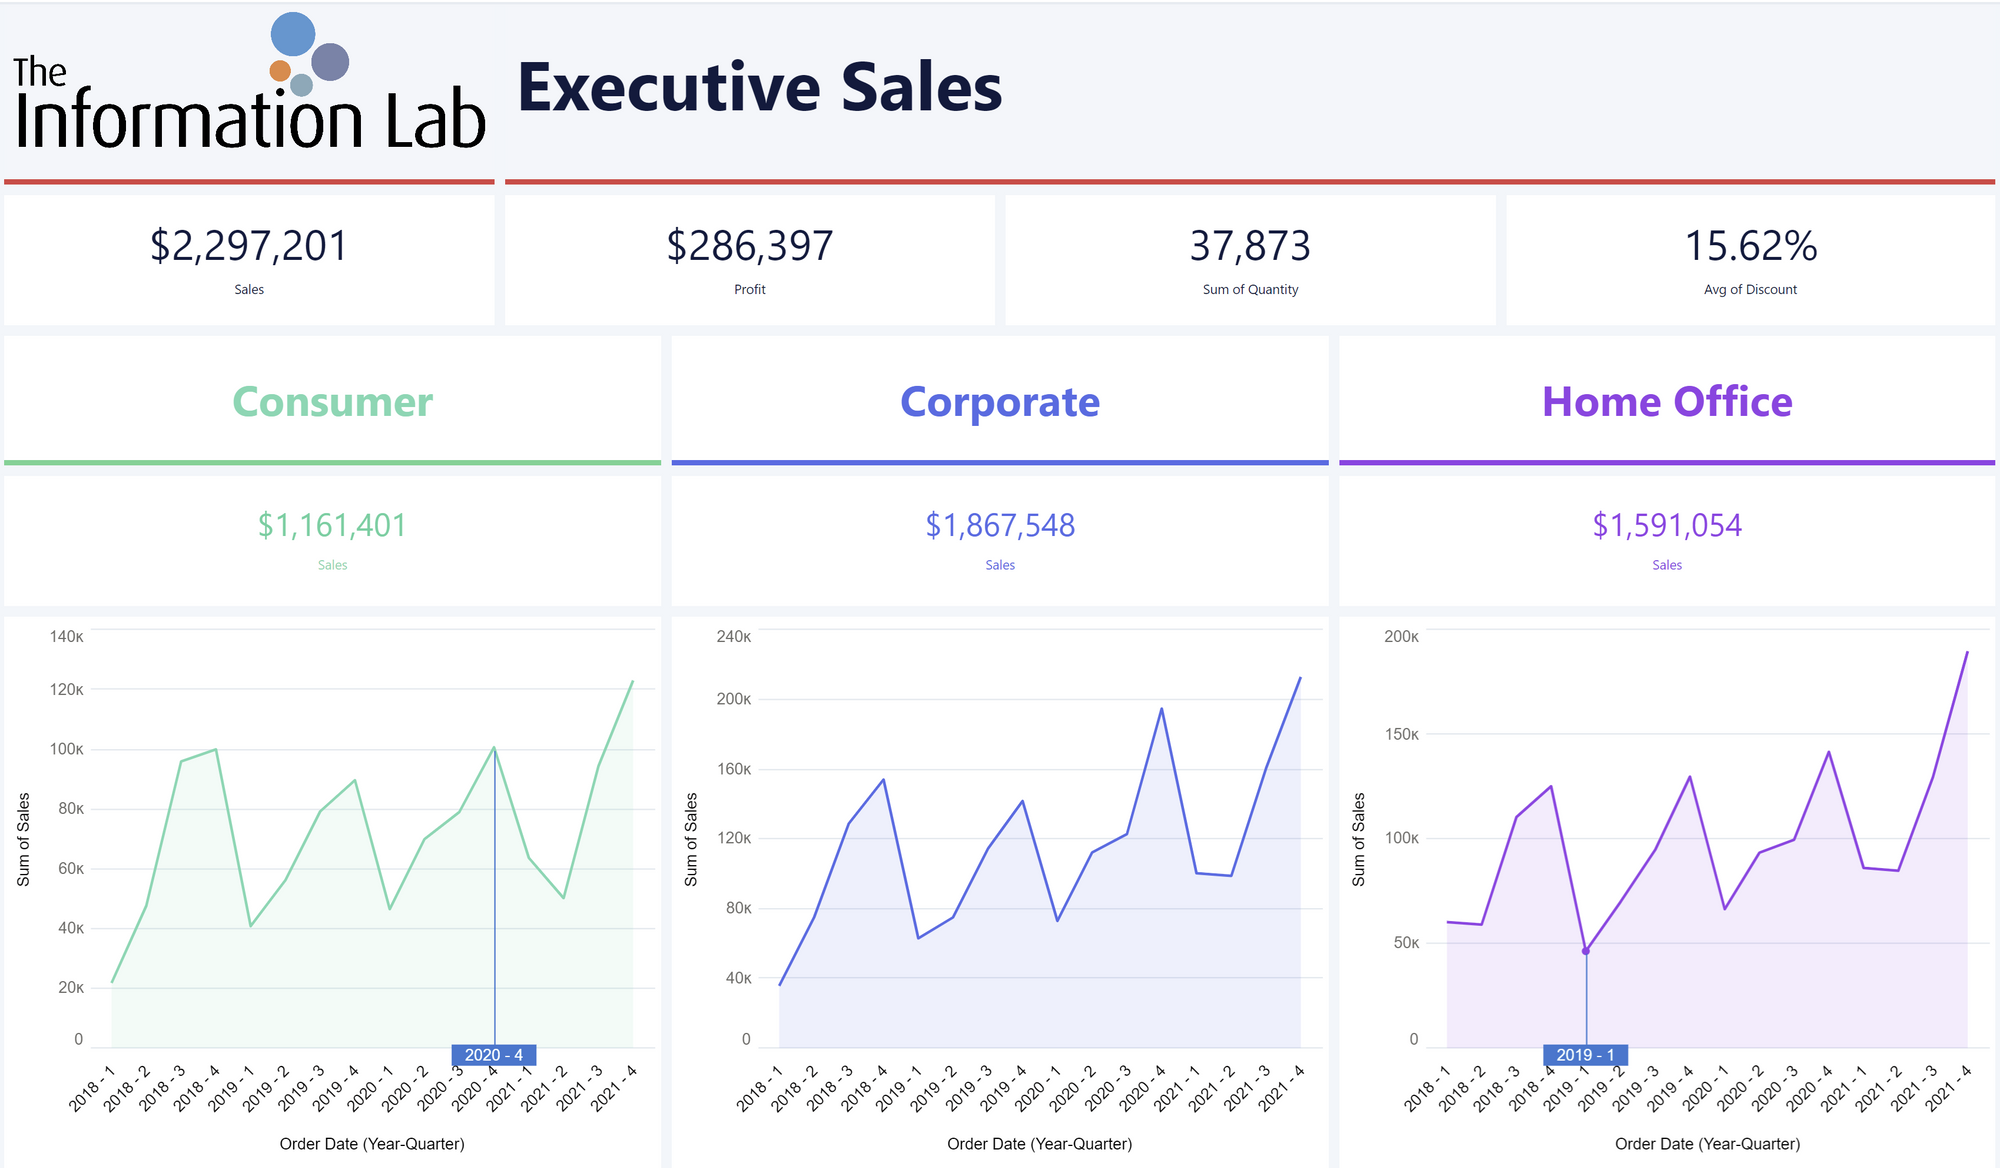Click the 15.62% Avg of Discount card
2000x1168 pixels.
(1750, 259)
